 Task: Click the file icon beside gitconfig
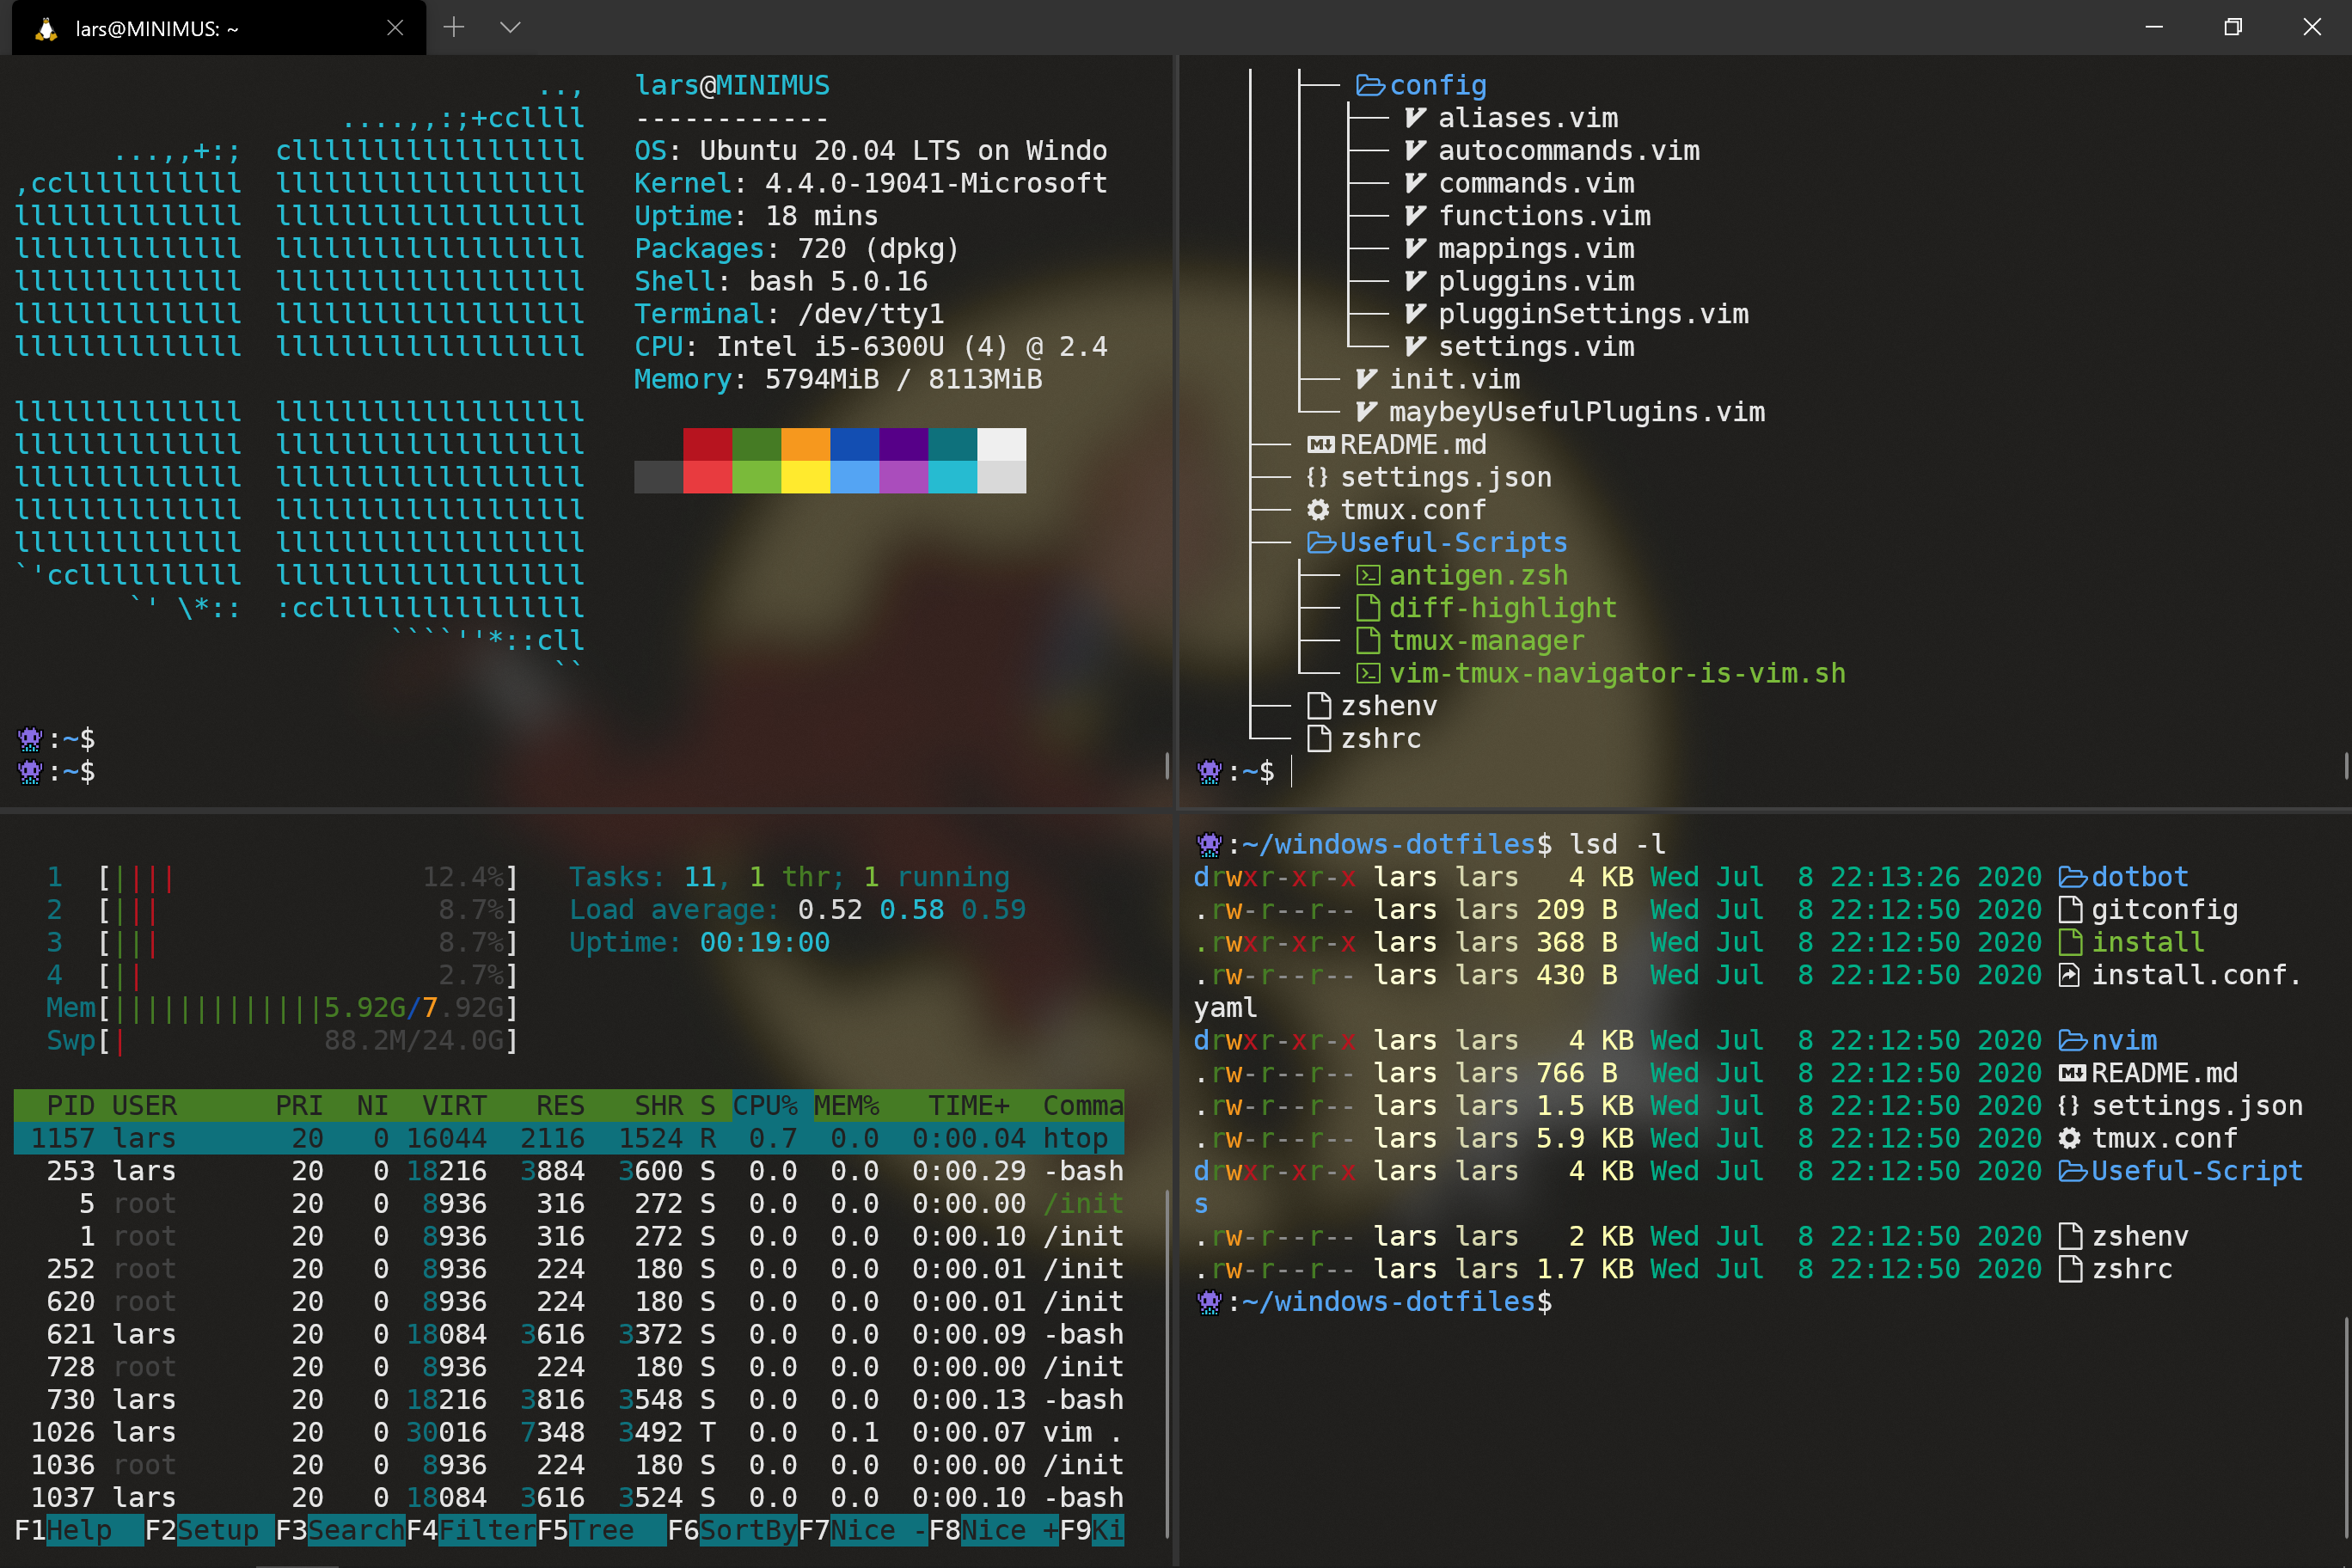(2070, 910)
